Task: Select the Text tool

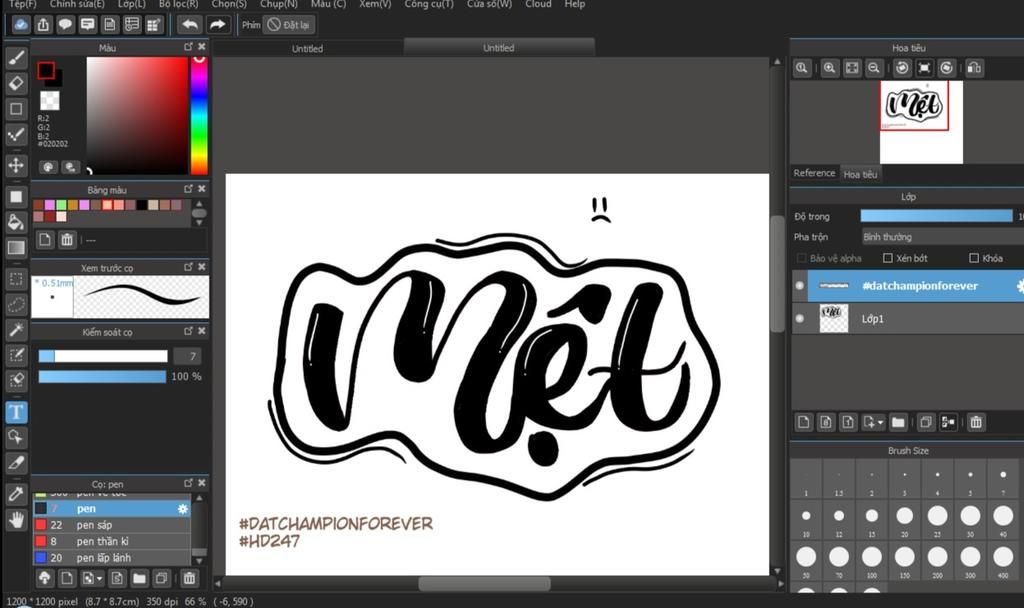Action: pos(16,412)
